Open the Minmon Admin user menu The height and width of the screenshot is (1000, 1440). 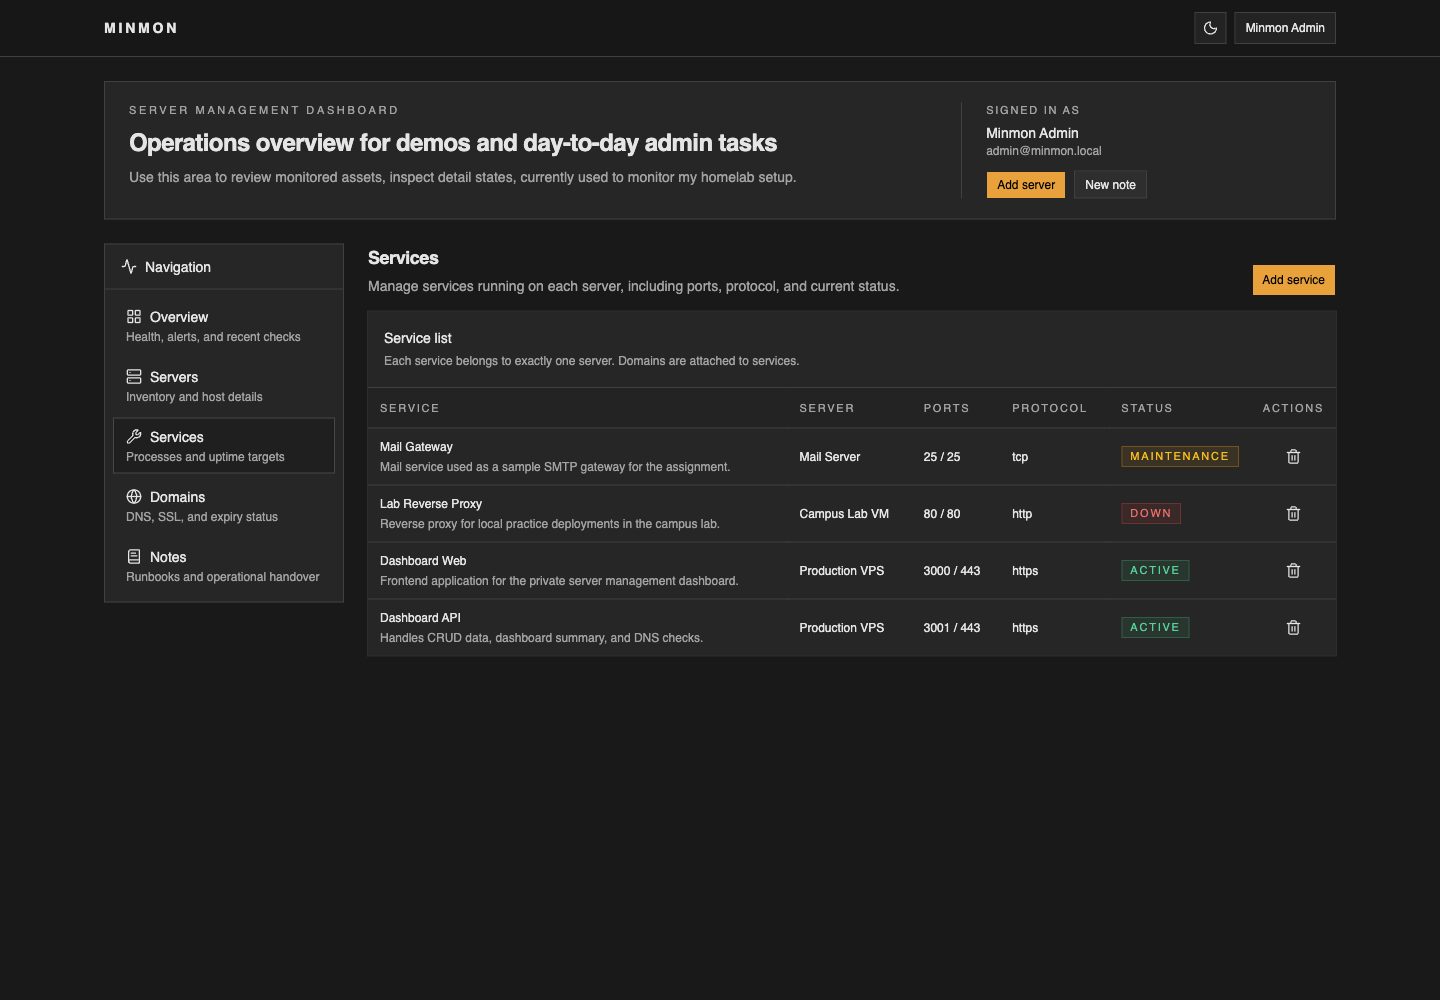(1285, 28)
